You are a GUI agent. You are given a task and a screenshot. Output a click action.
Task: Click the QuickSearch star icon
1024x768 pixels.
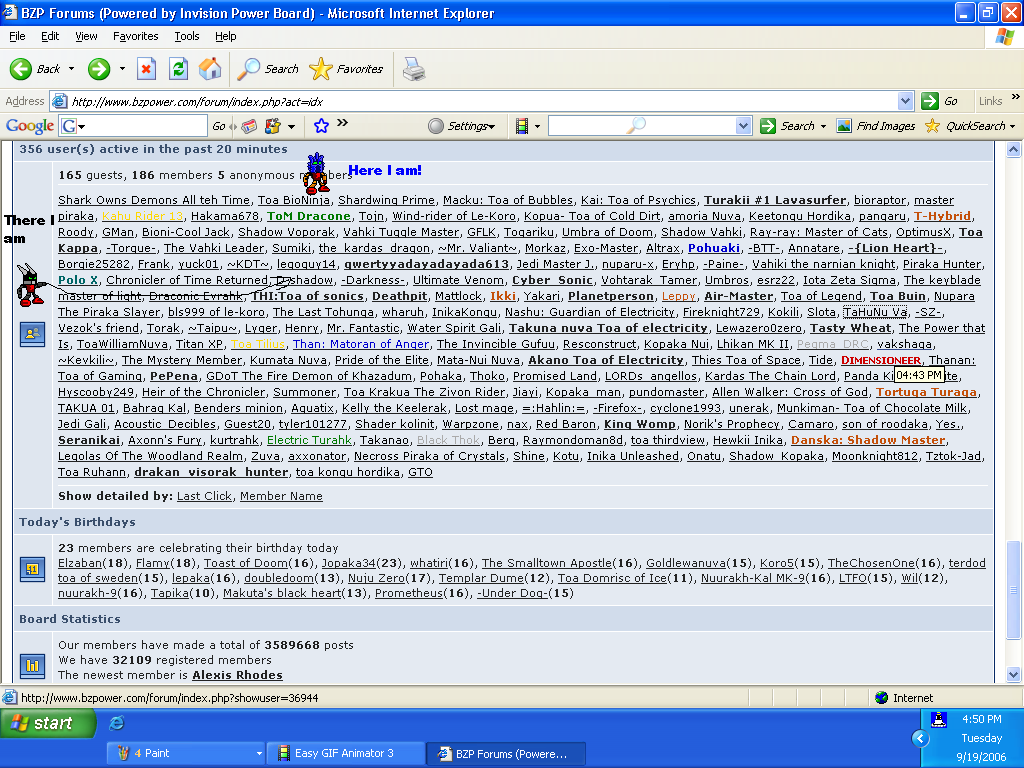coord(933,125)
